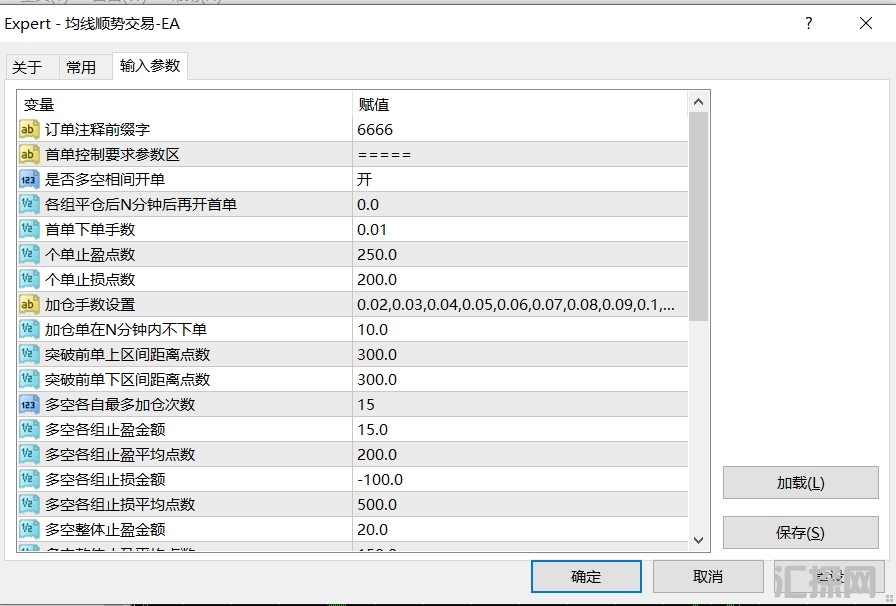Select the 首单控制要求参数区 variable name
This screenshot has height=606, width=896.
[x=113, y=155]
